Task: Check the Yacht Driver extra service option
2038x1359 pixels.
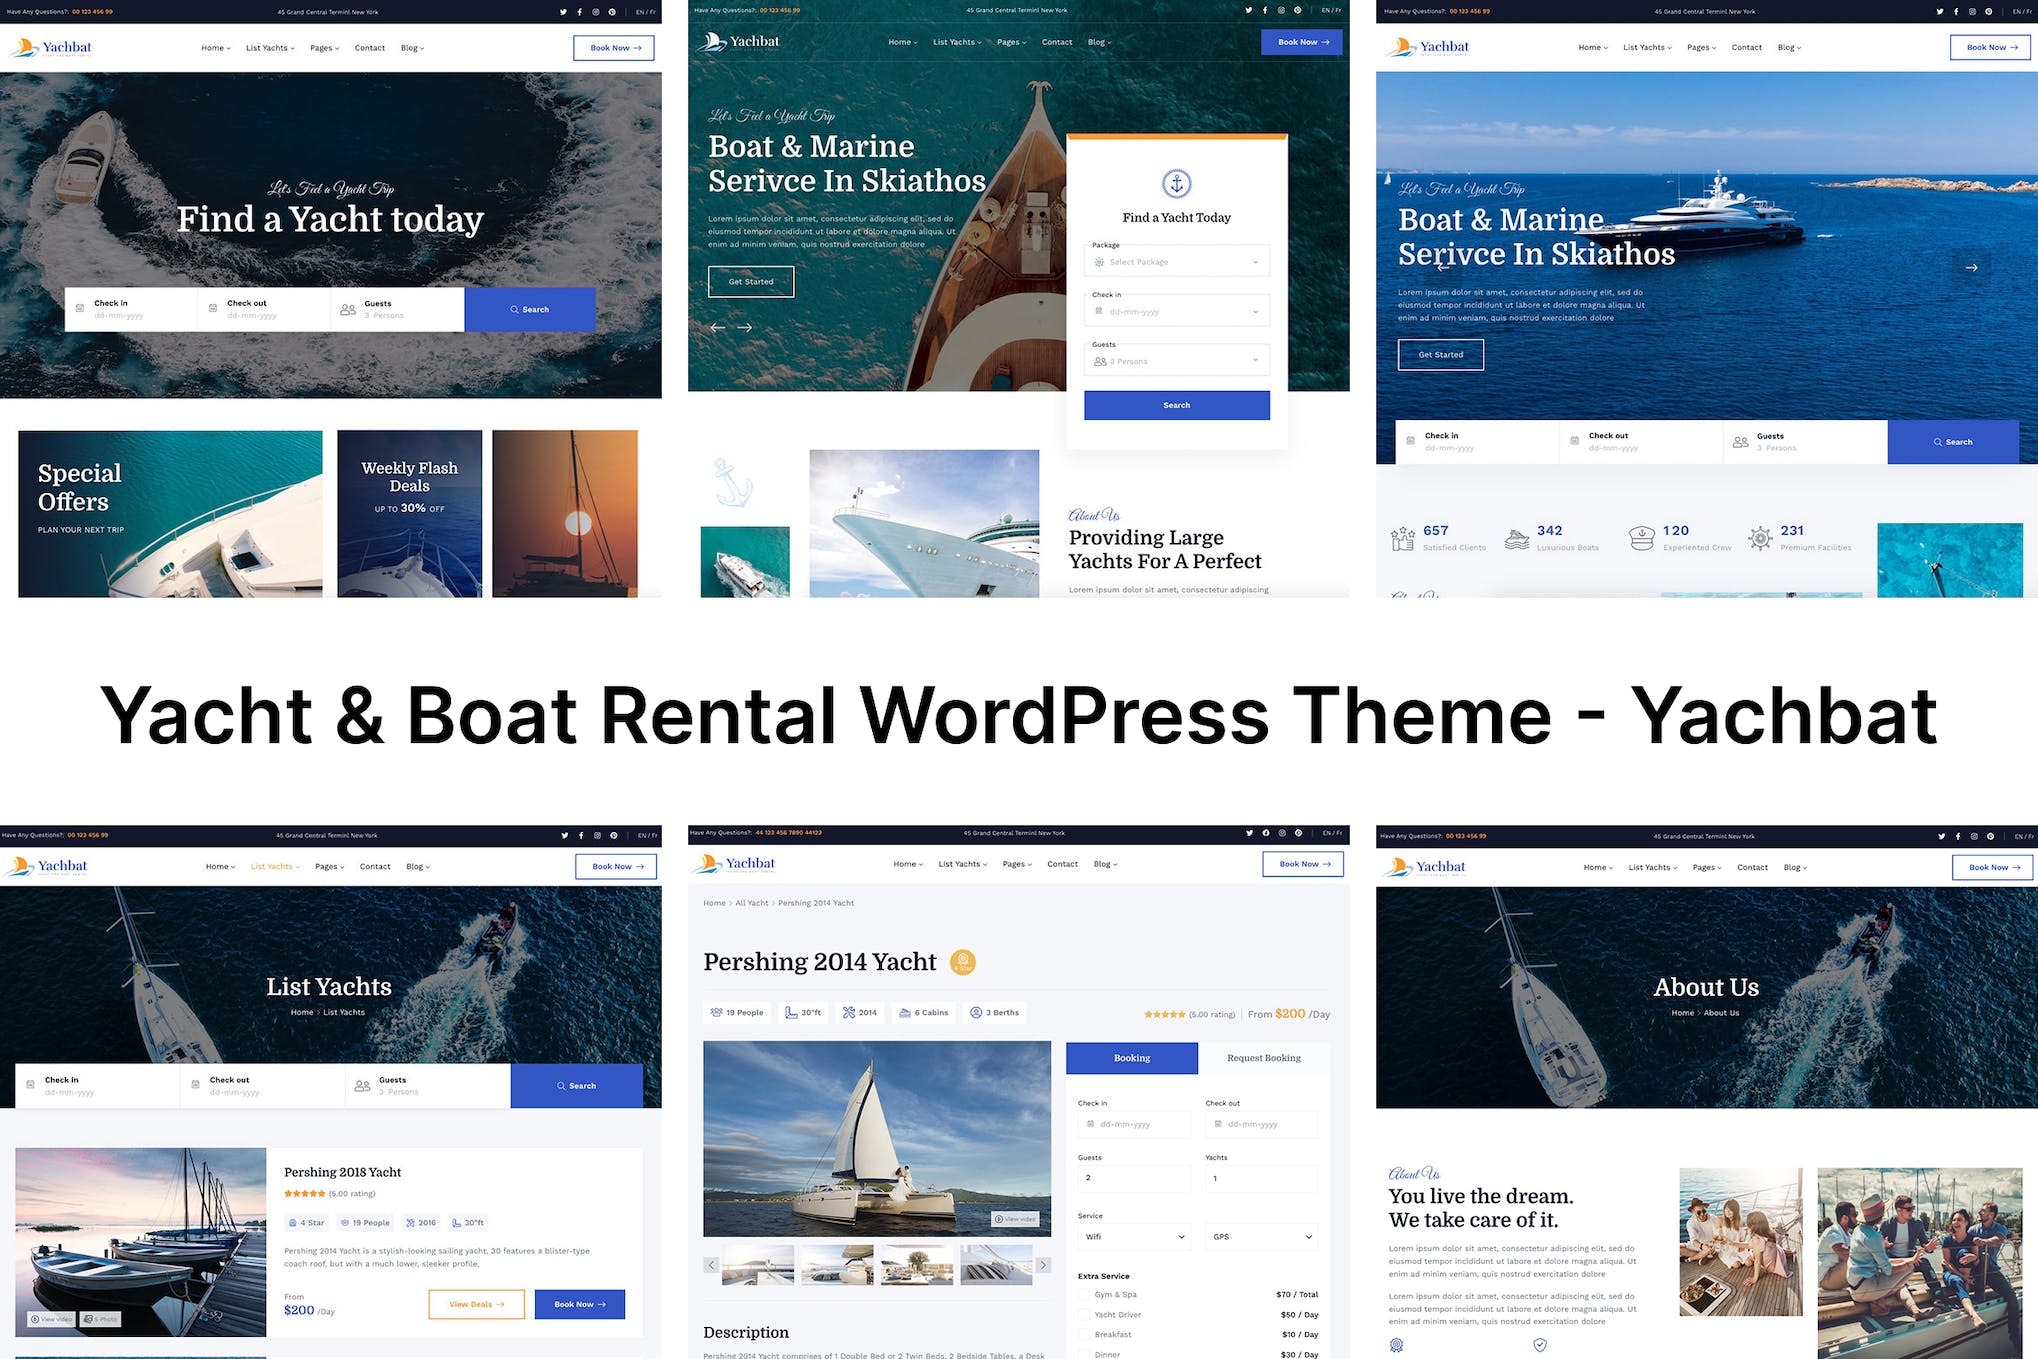Action: click(x=1084, y=1314)
